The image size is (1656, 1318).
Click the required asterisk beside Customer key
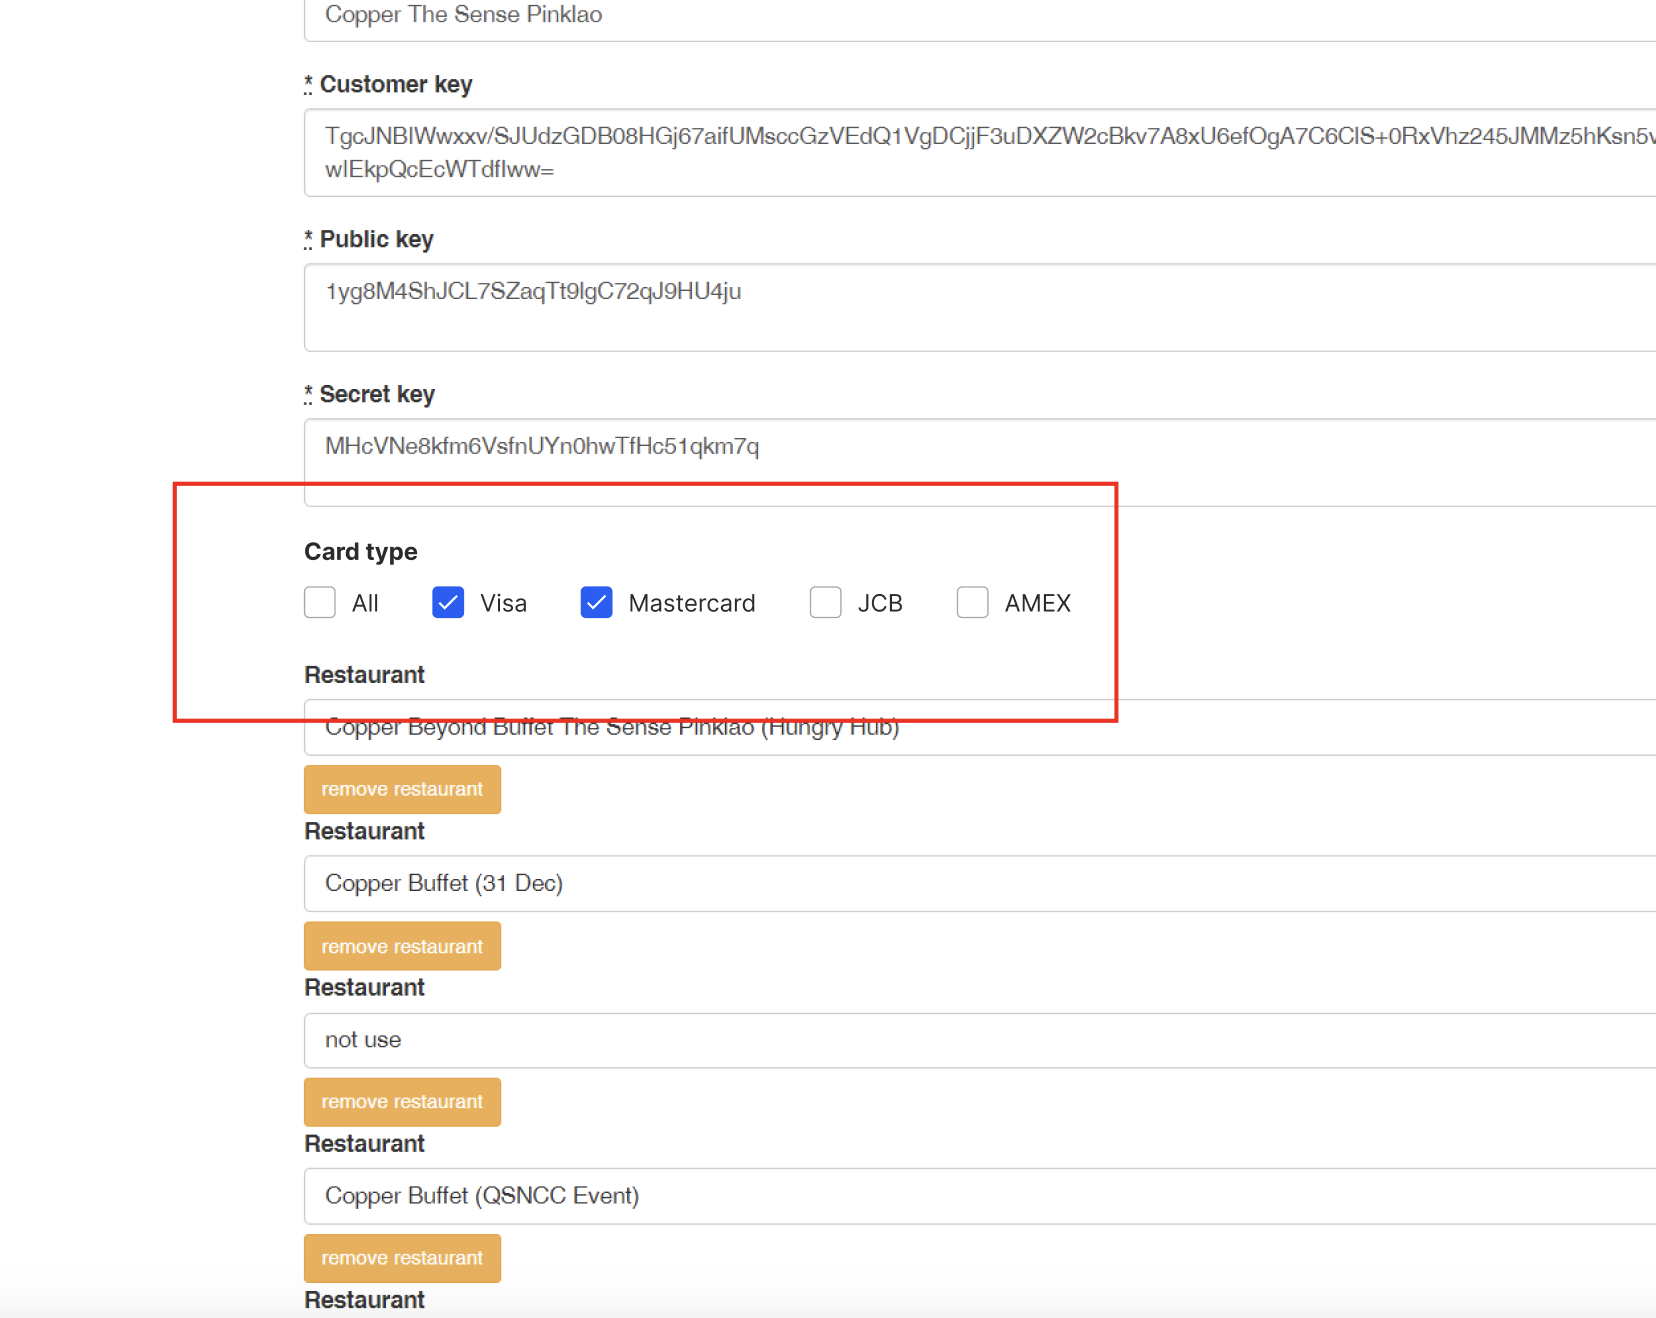[308, 85]
